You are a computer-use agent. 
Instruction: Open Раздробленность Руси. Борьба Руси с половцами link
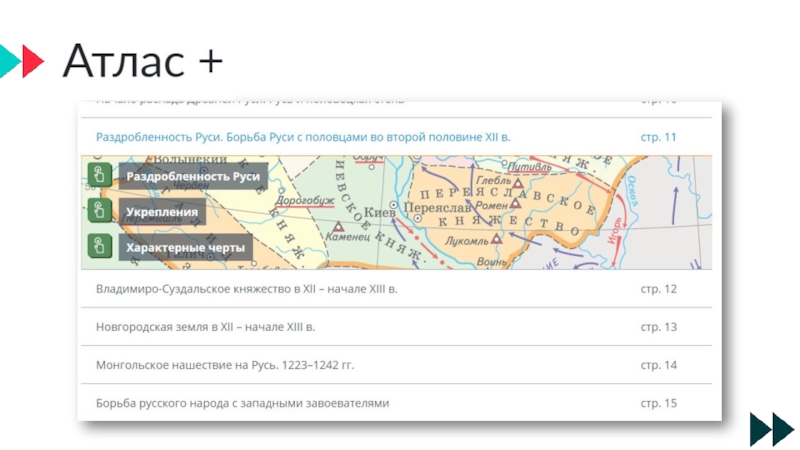(x=303, y=137)
